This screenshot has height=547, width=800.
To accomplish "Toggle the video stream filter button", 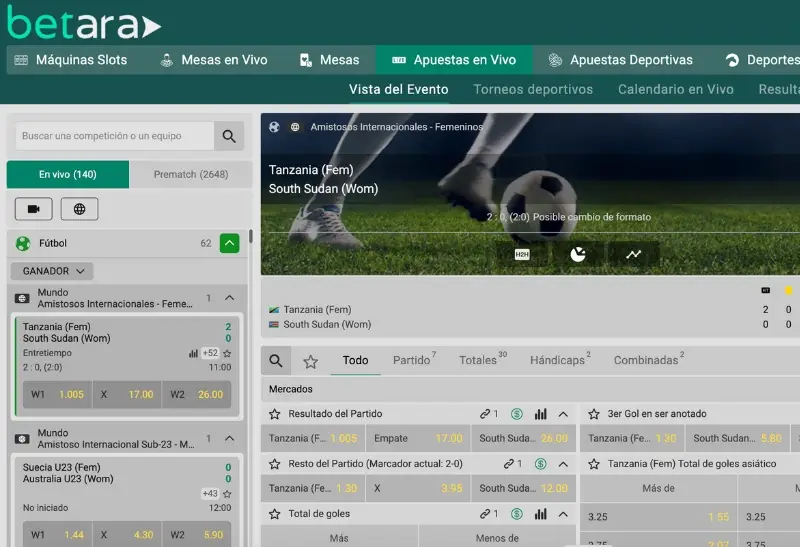I will [x=34, y=209].
